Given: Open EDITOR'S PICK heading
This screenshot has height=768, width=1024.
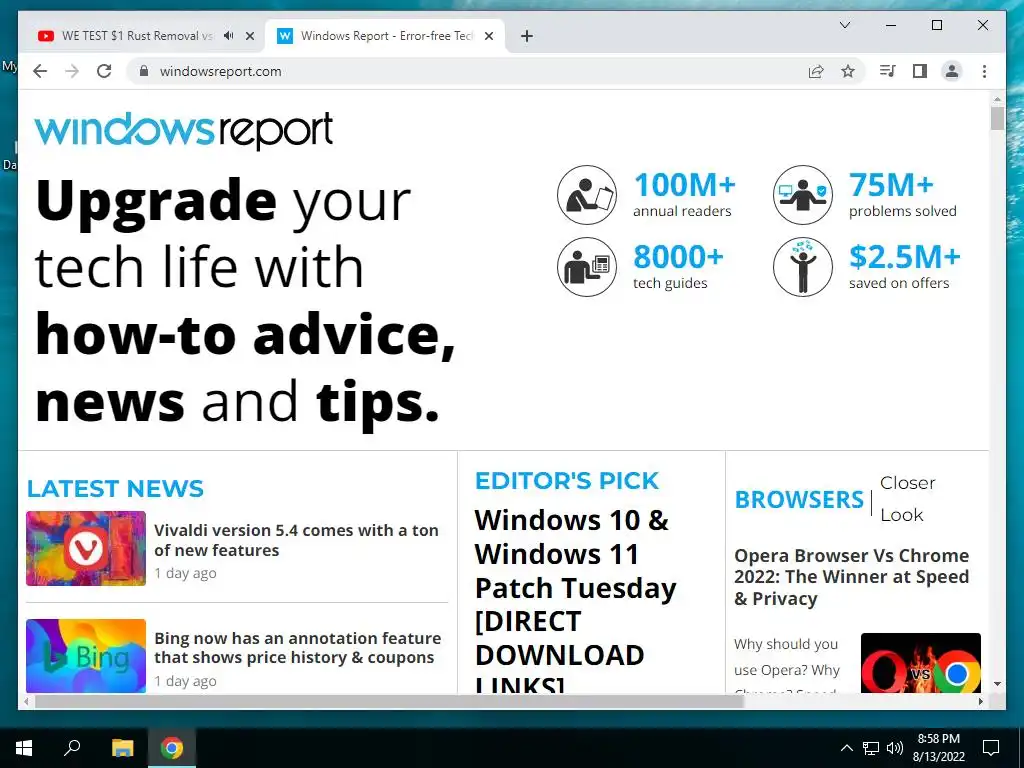Looking at the screenshot, I should (x=566, y=481).
